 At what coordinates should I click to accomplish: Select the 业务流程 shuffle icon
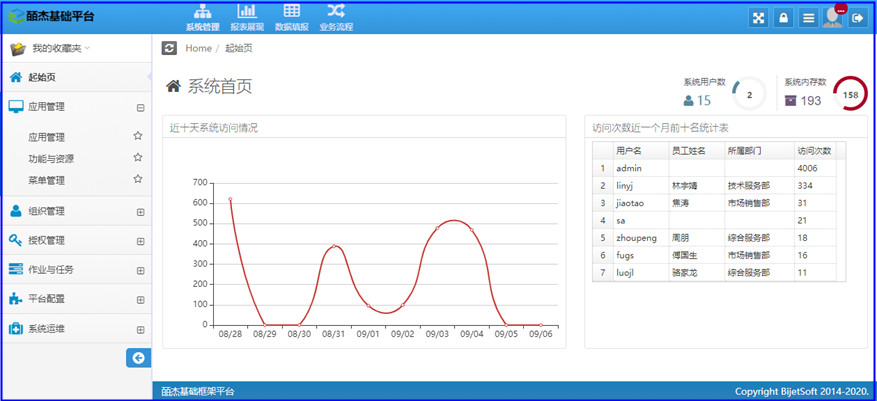pyautogui.click(x=336, y=17)
